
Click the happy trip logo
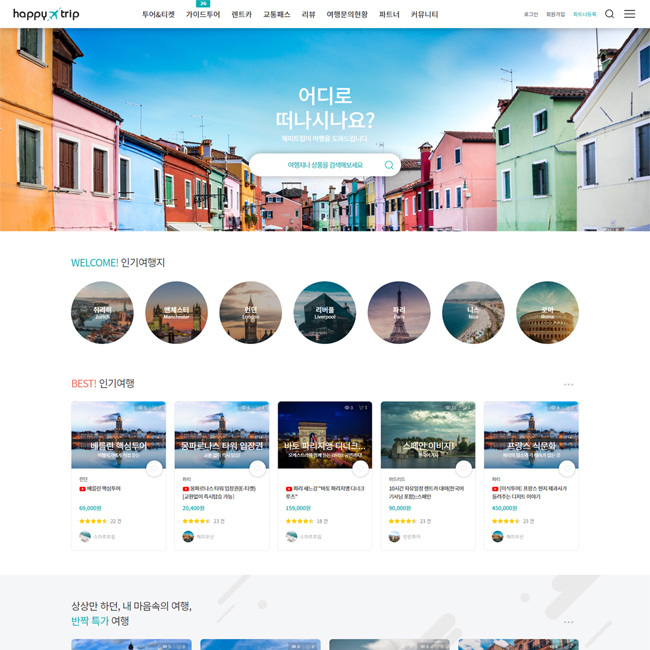(x=46, y=14)
